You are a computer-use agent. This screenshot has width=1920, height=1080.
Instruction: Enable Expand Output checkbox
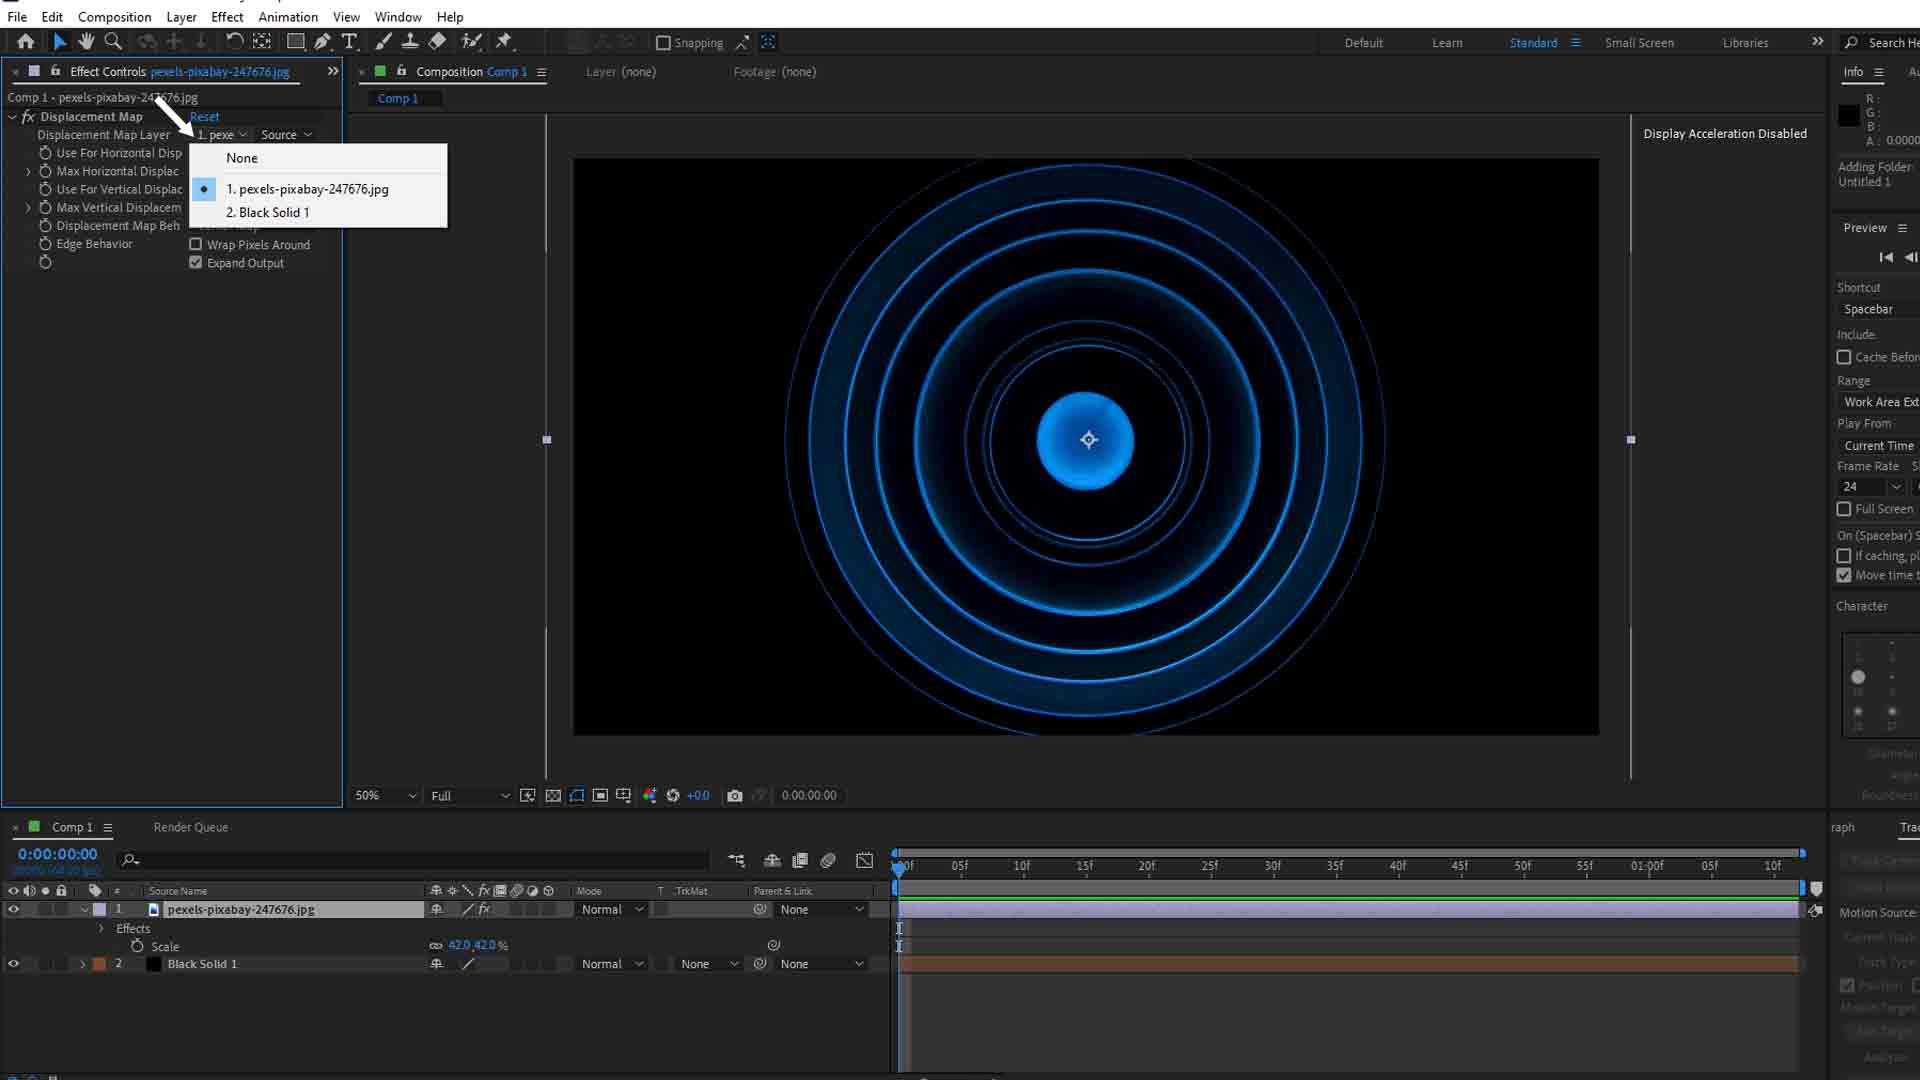(195, 262)
